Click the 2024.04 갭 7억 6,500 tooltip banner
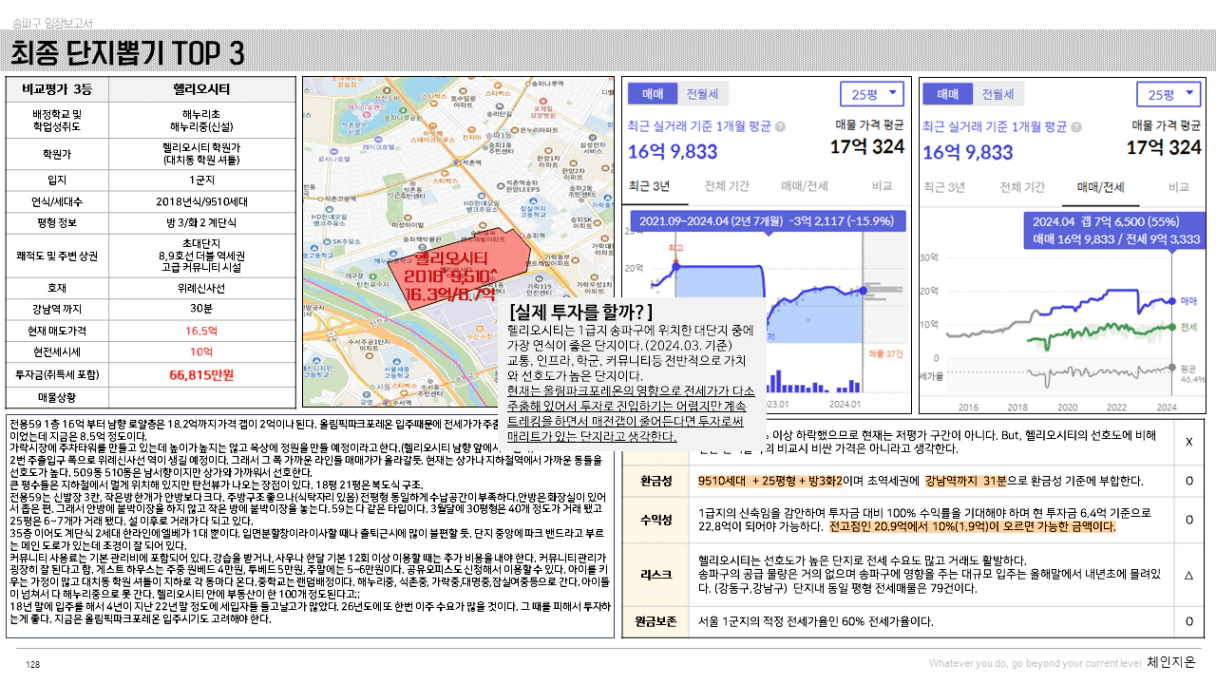 tap(1115, 230)
